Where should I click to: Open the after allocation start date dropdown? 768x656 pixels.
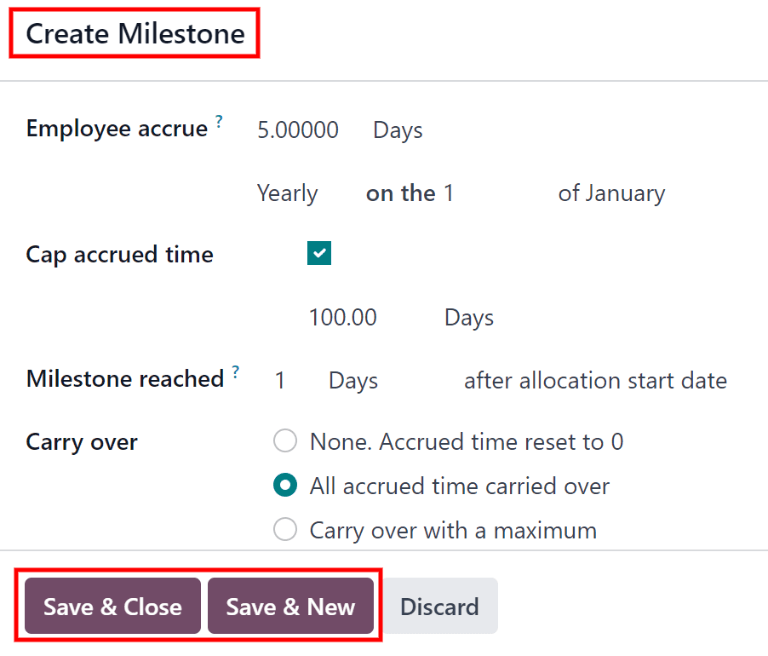coord(596,381)
